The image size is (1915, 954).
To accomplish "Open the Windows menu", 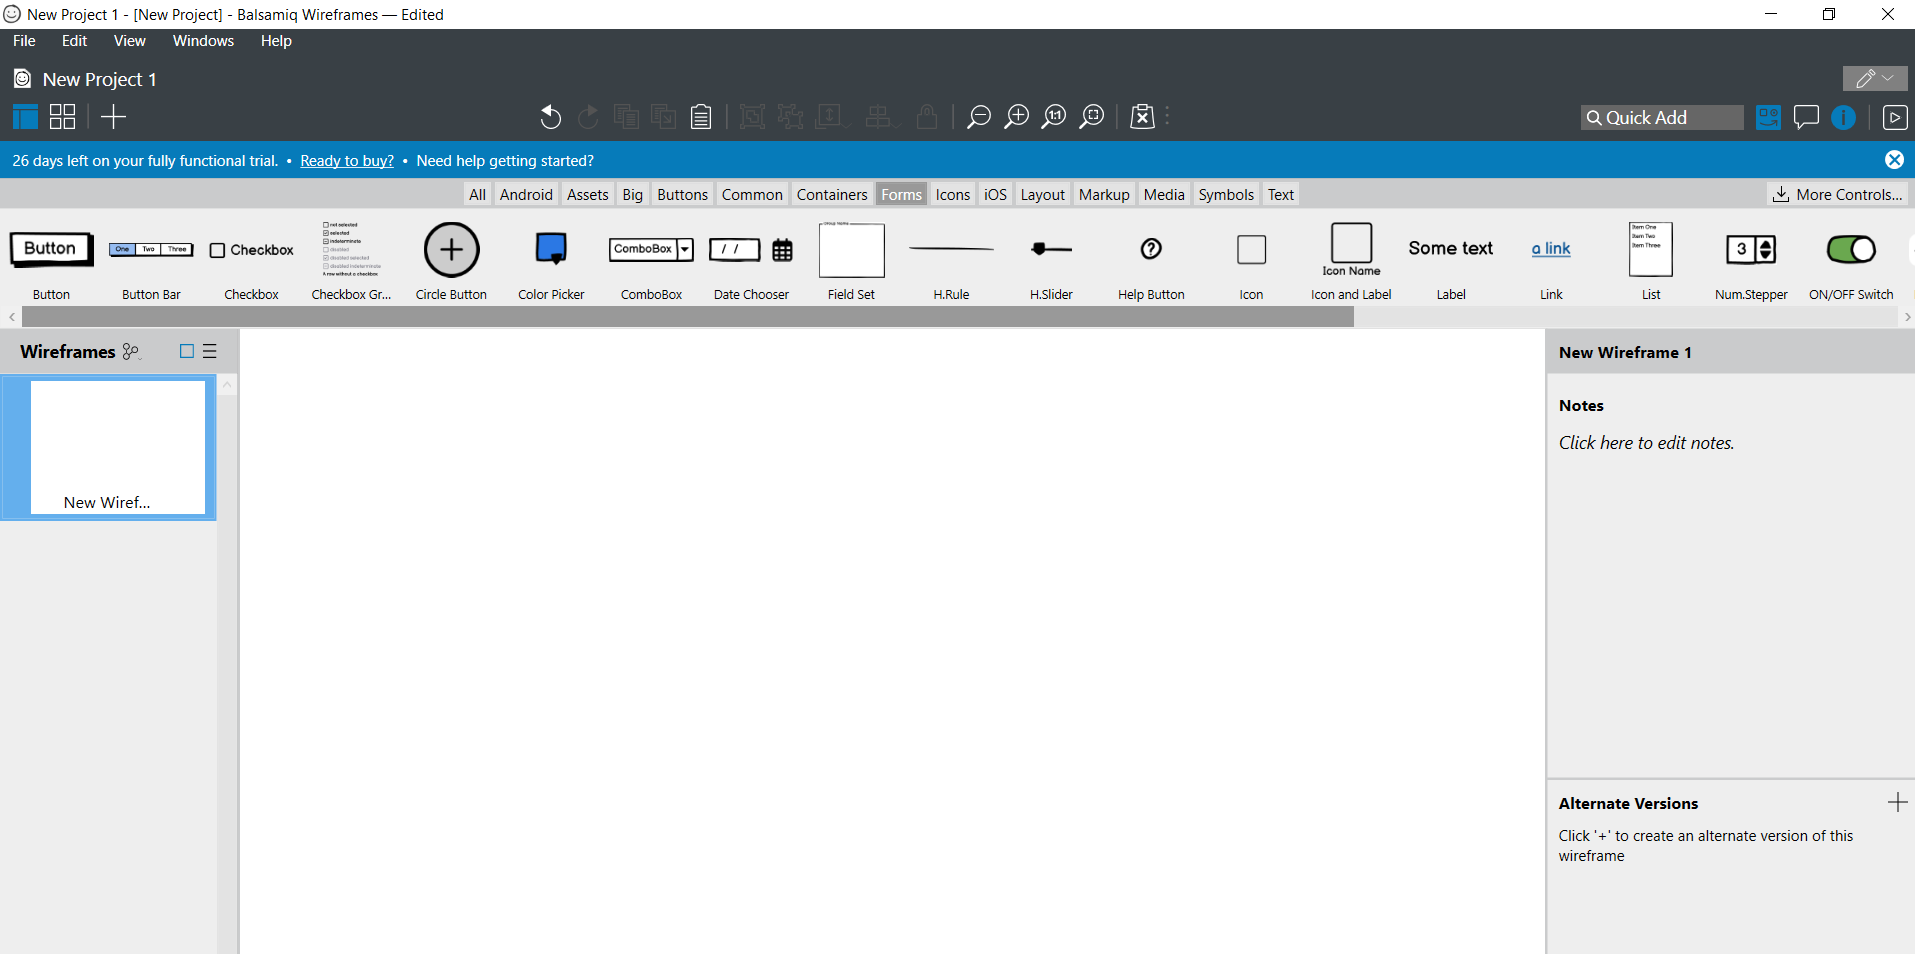I will pos(203,41).
